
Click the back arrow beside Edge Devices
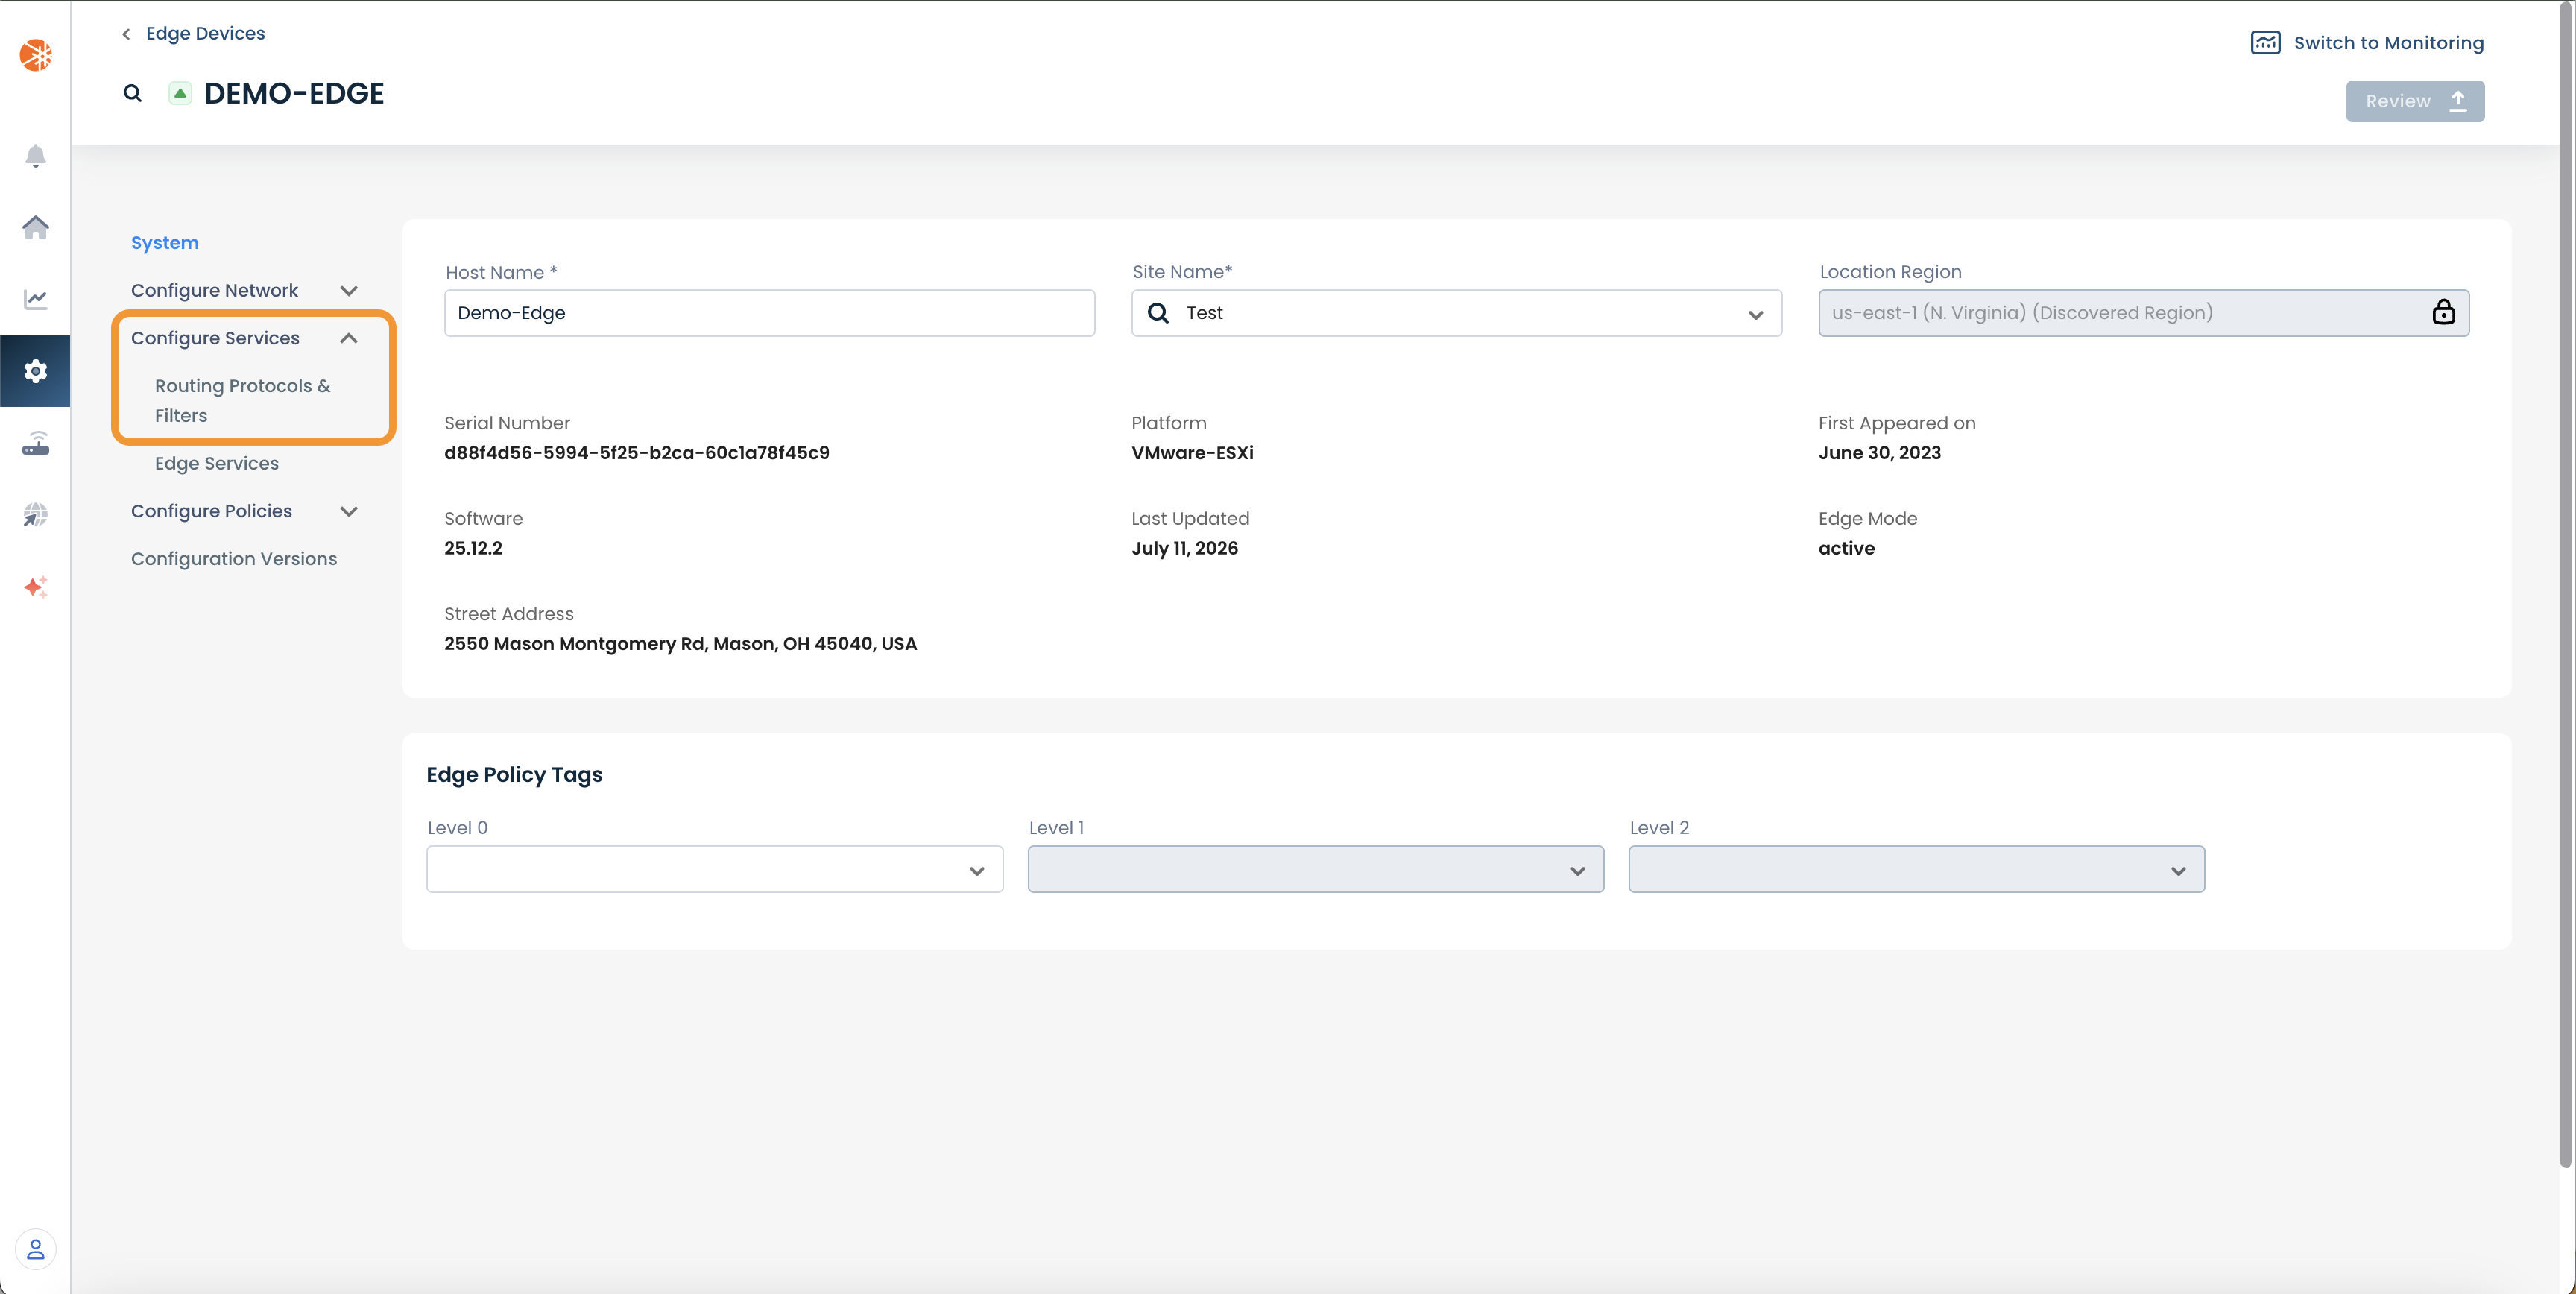coord(126,34)
